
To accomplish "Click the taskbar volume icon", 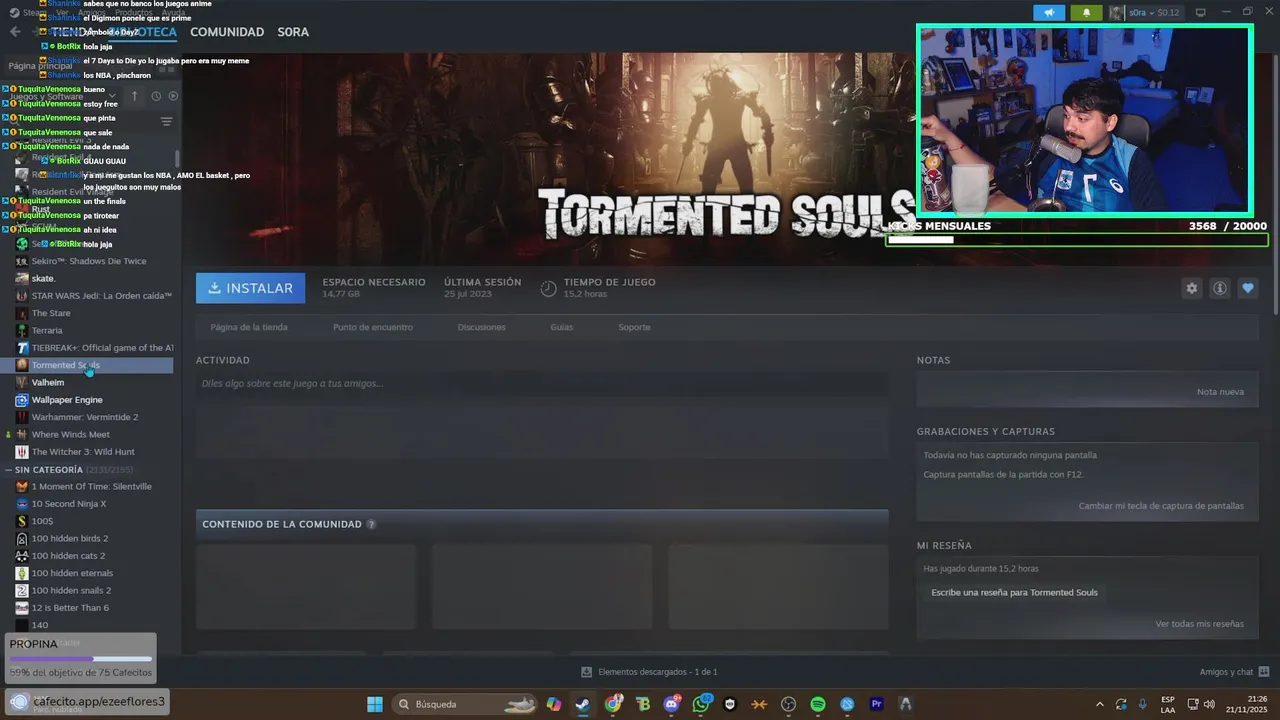I will tap(1209, 704).
